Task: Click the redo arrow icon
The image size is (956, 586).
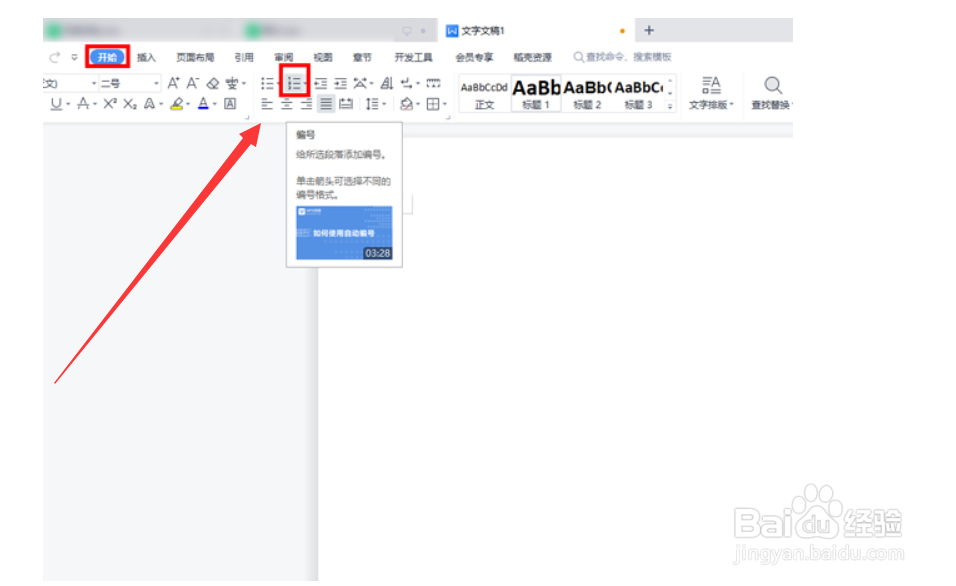Action: click(x=54, y=57)
